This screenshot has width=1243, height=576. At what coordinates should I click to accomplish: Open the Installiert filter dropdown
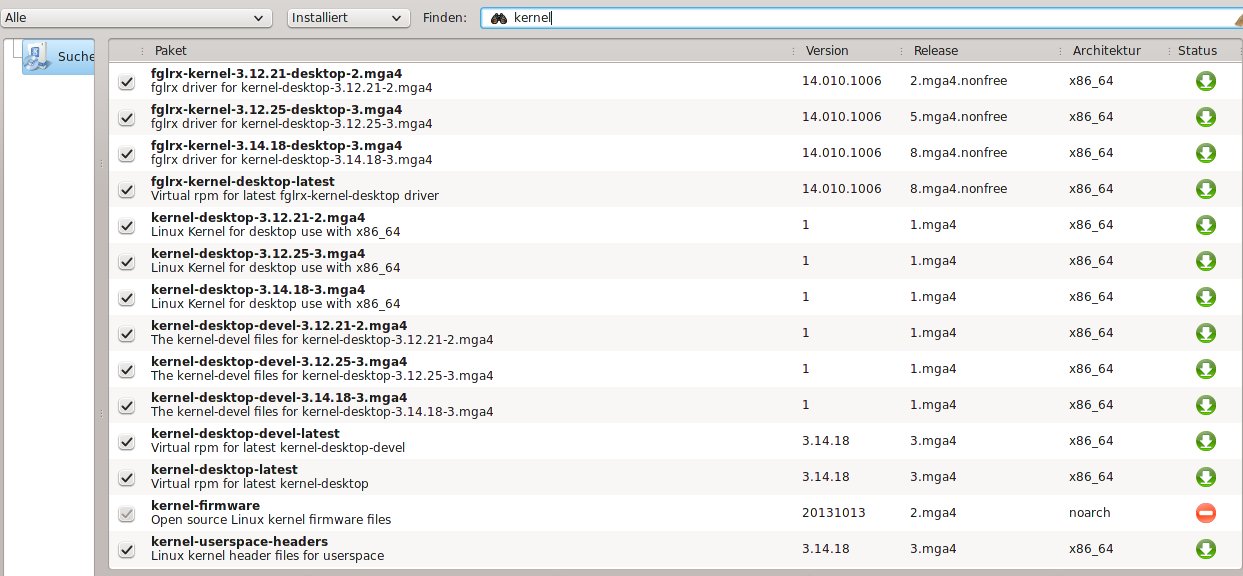coord(349,18)
